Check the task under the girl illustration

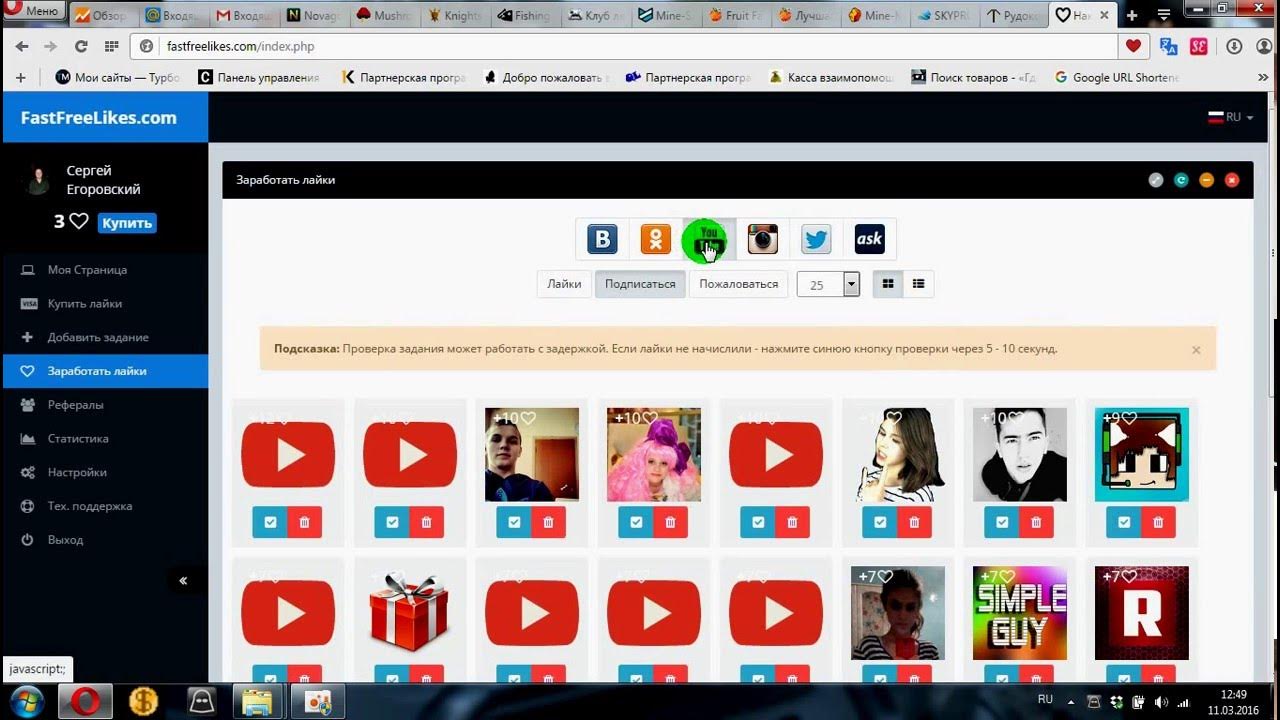880,522
